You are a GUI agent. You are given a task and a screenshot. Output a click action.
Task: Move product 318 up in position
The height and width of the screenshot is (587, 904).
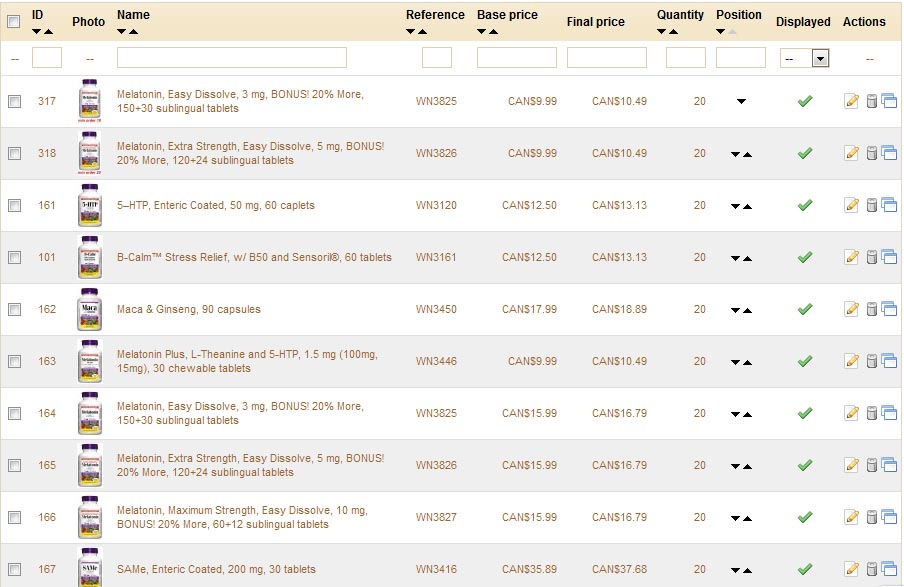(x=748, y=155)
